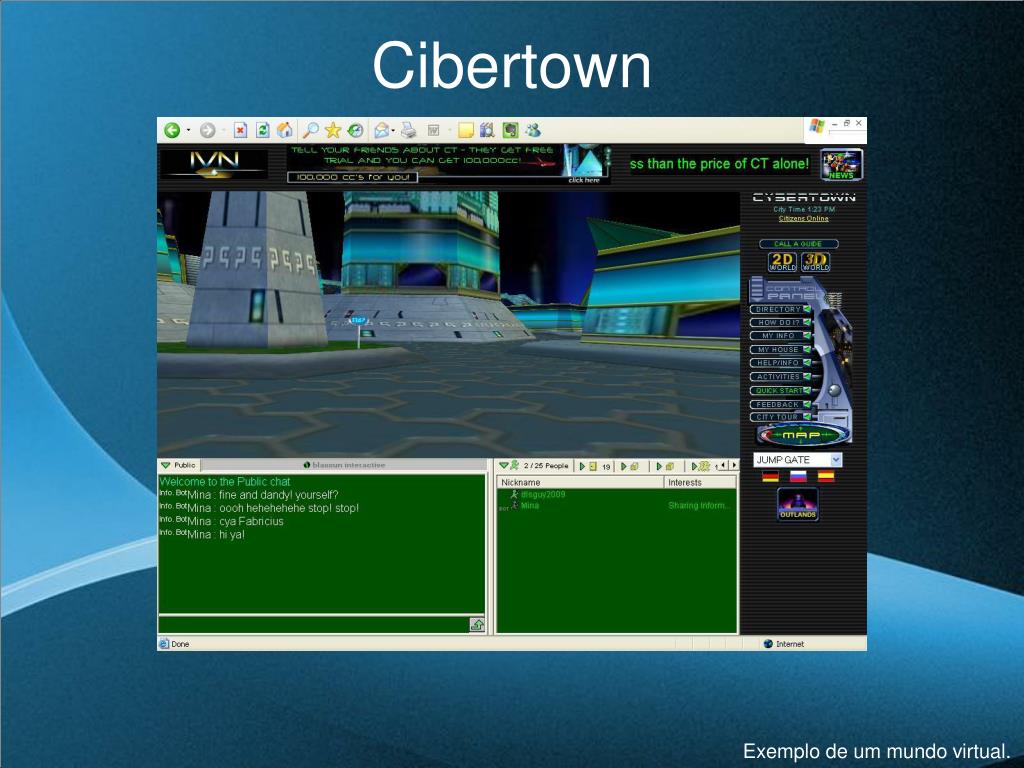Click the Refresh page icon
This screenshot has height=768, width=1024.
tap(263, 131)
